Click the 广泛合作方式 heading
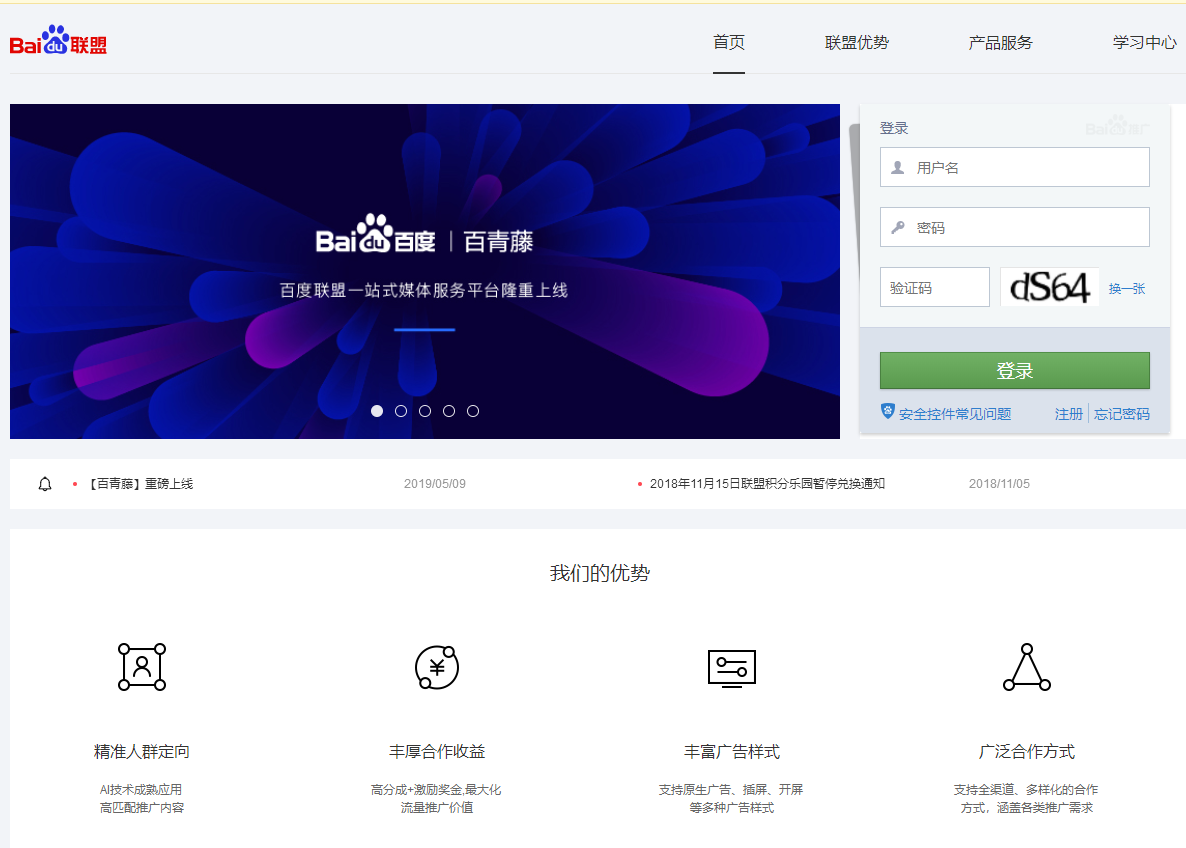Image resolution: width=1186 pixels, height=848 pixels. click(1027, 752)
